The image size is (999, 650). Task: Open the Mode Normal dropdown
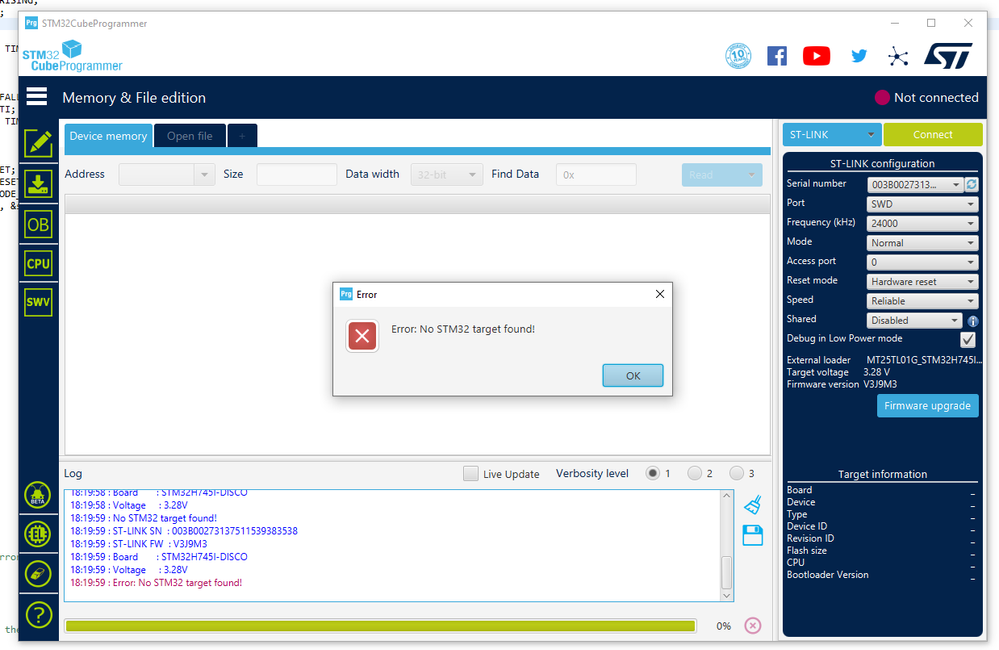923,243
